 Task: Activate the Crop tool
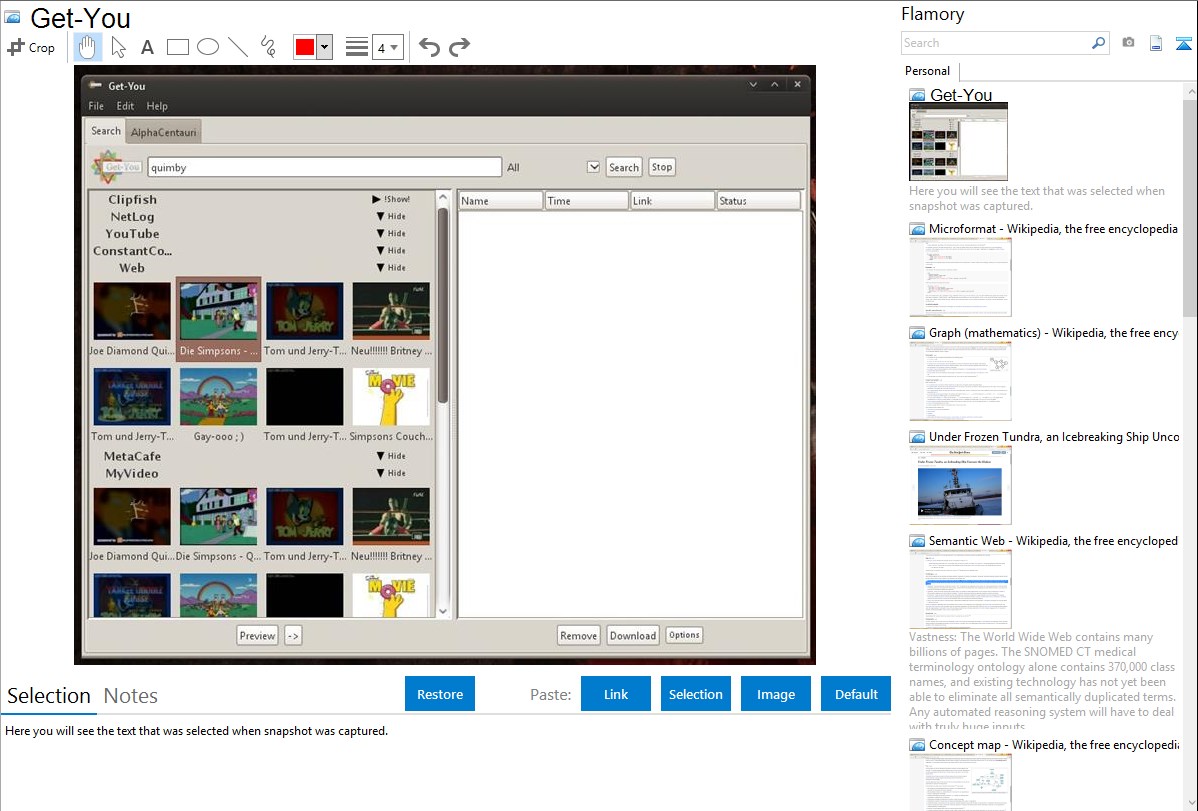(x=31, y=47)
